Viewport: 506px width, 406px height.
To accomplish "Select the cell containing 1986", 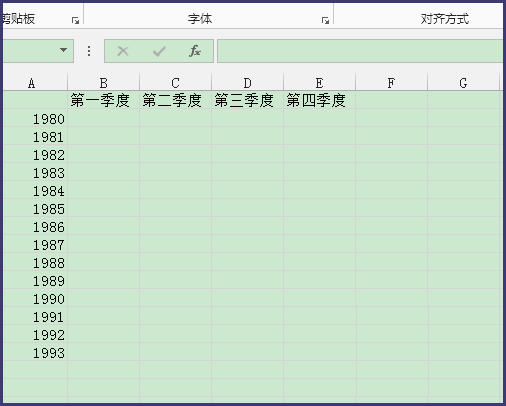I will click(35, 226).
